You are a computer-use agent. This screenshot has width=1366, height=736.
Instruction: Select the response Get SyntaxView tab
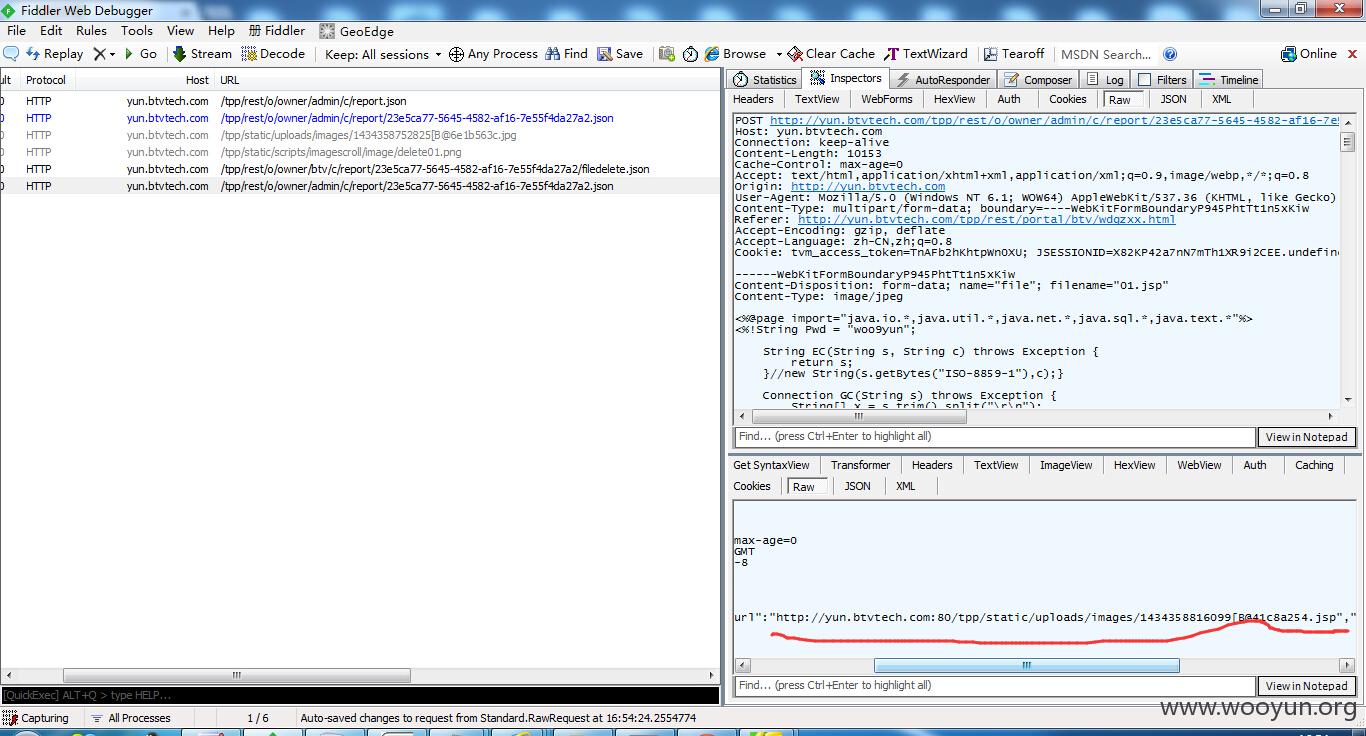coord(771,465)
